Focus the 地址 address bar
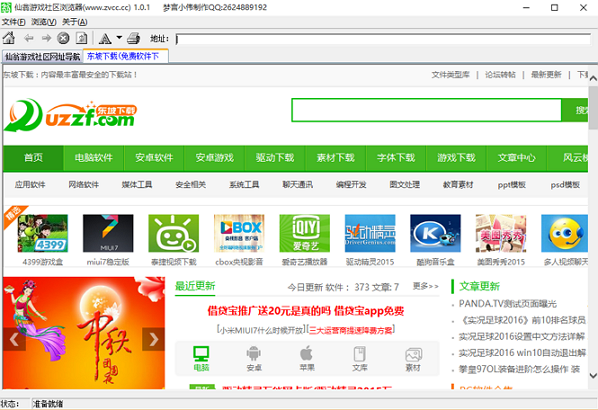This screenshot has height=410, width=598. [x=383, y=39]
